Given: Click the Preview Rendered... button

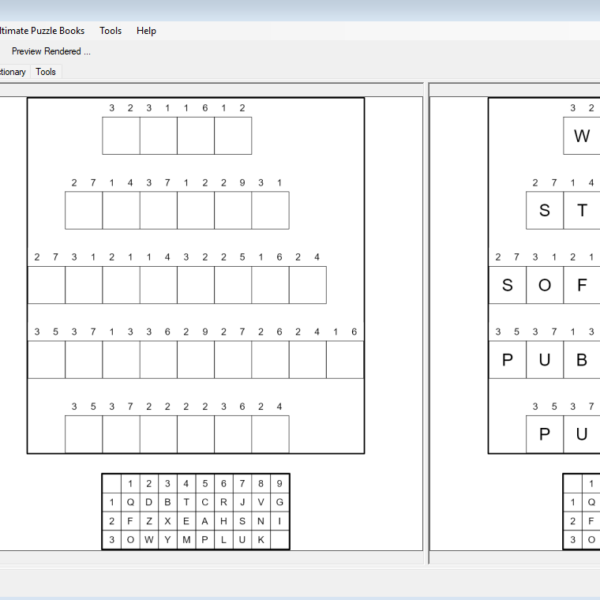Looking at the screenshot, I should (x=51, y=51).
